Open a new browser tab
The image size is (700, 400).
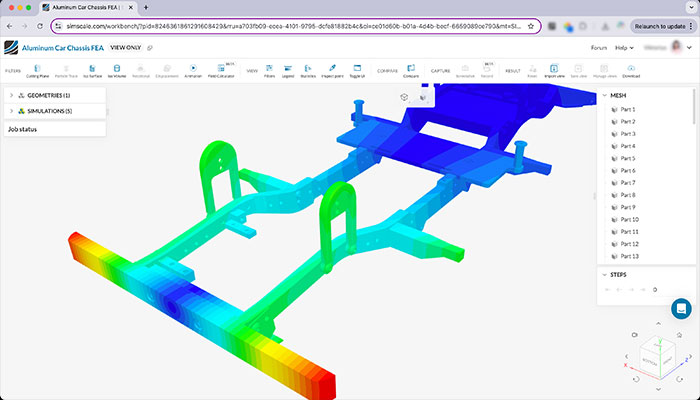pos(146,8)
